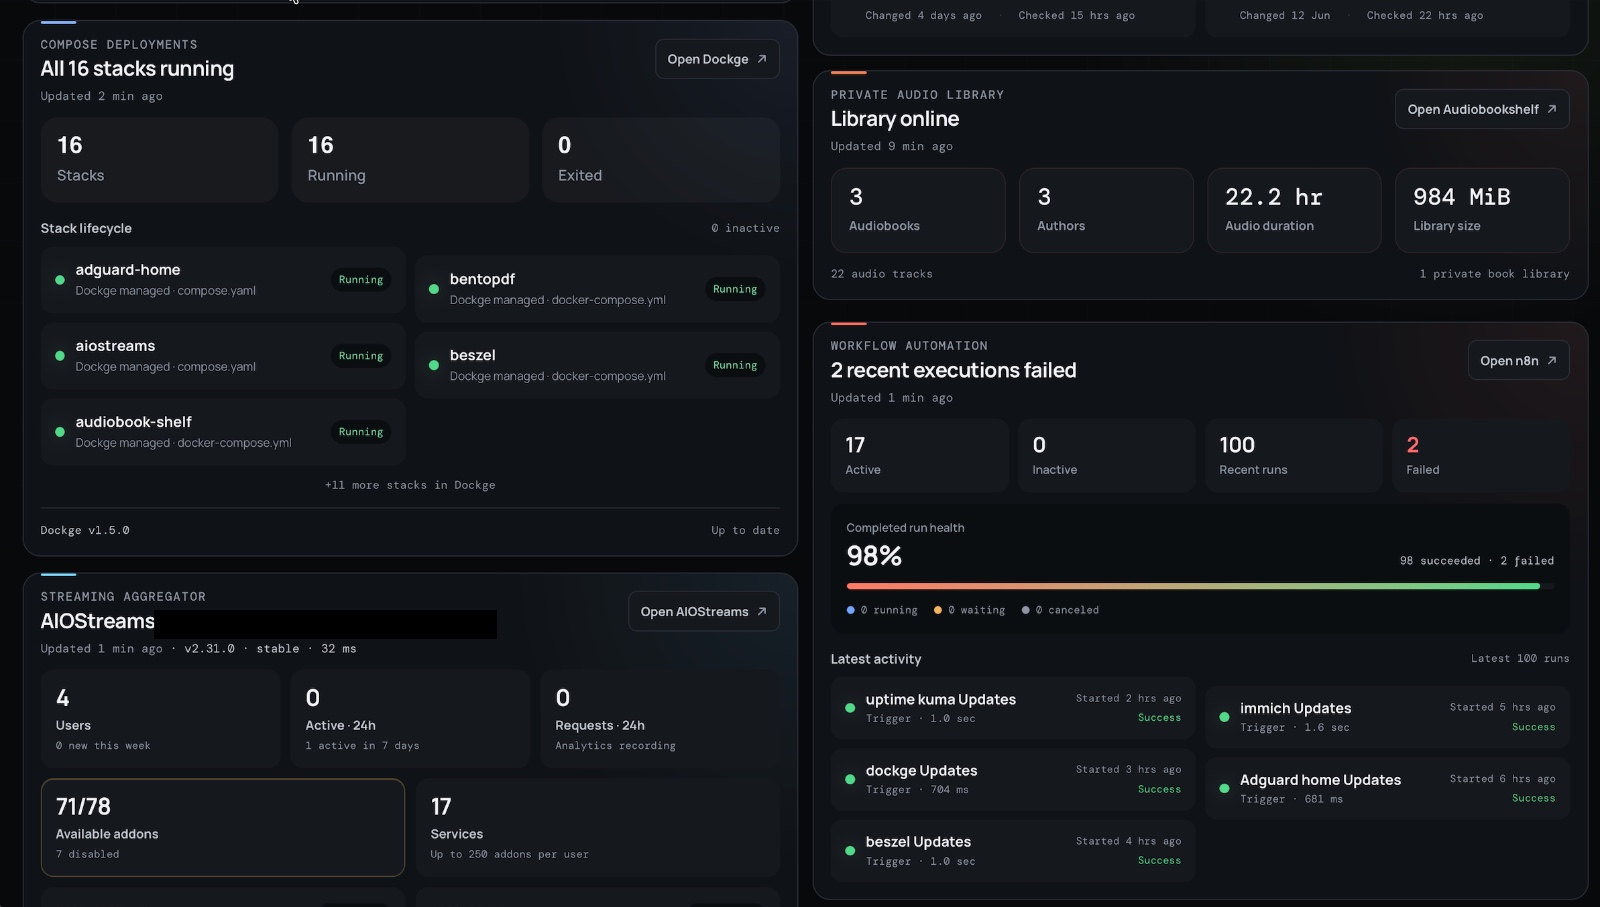
Task: Click green status dot for uptime kuma Updates
Action: coord(850,708)
